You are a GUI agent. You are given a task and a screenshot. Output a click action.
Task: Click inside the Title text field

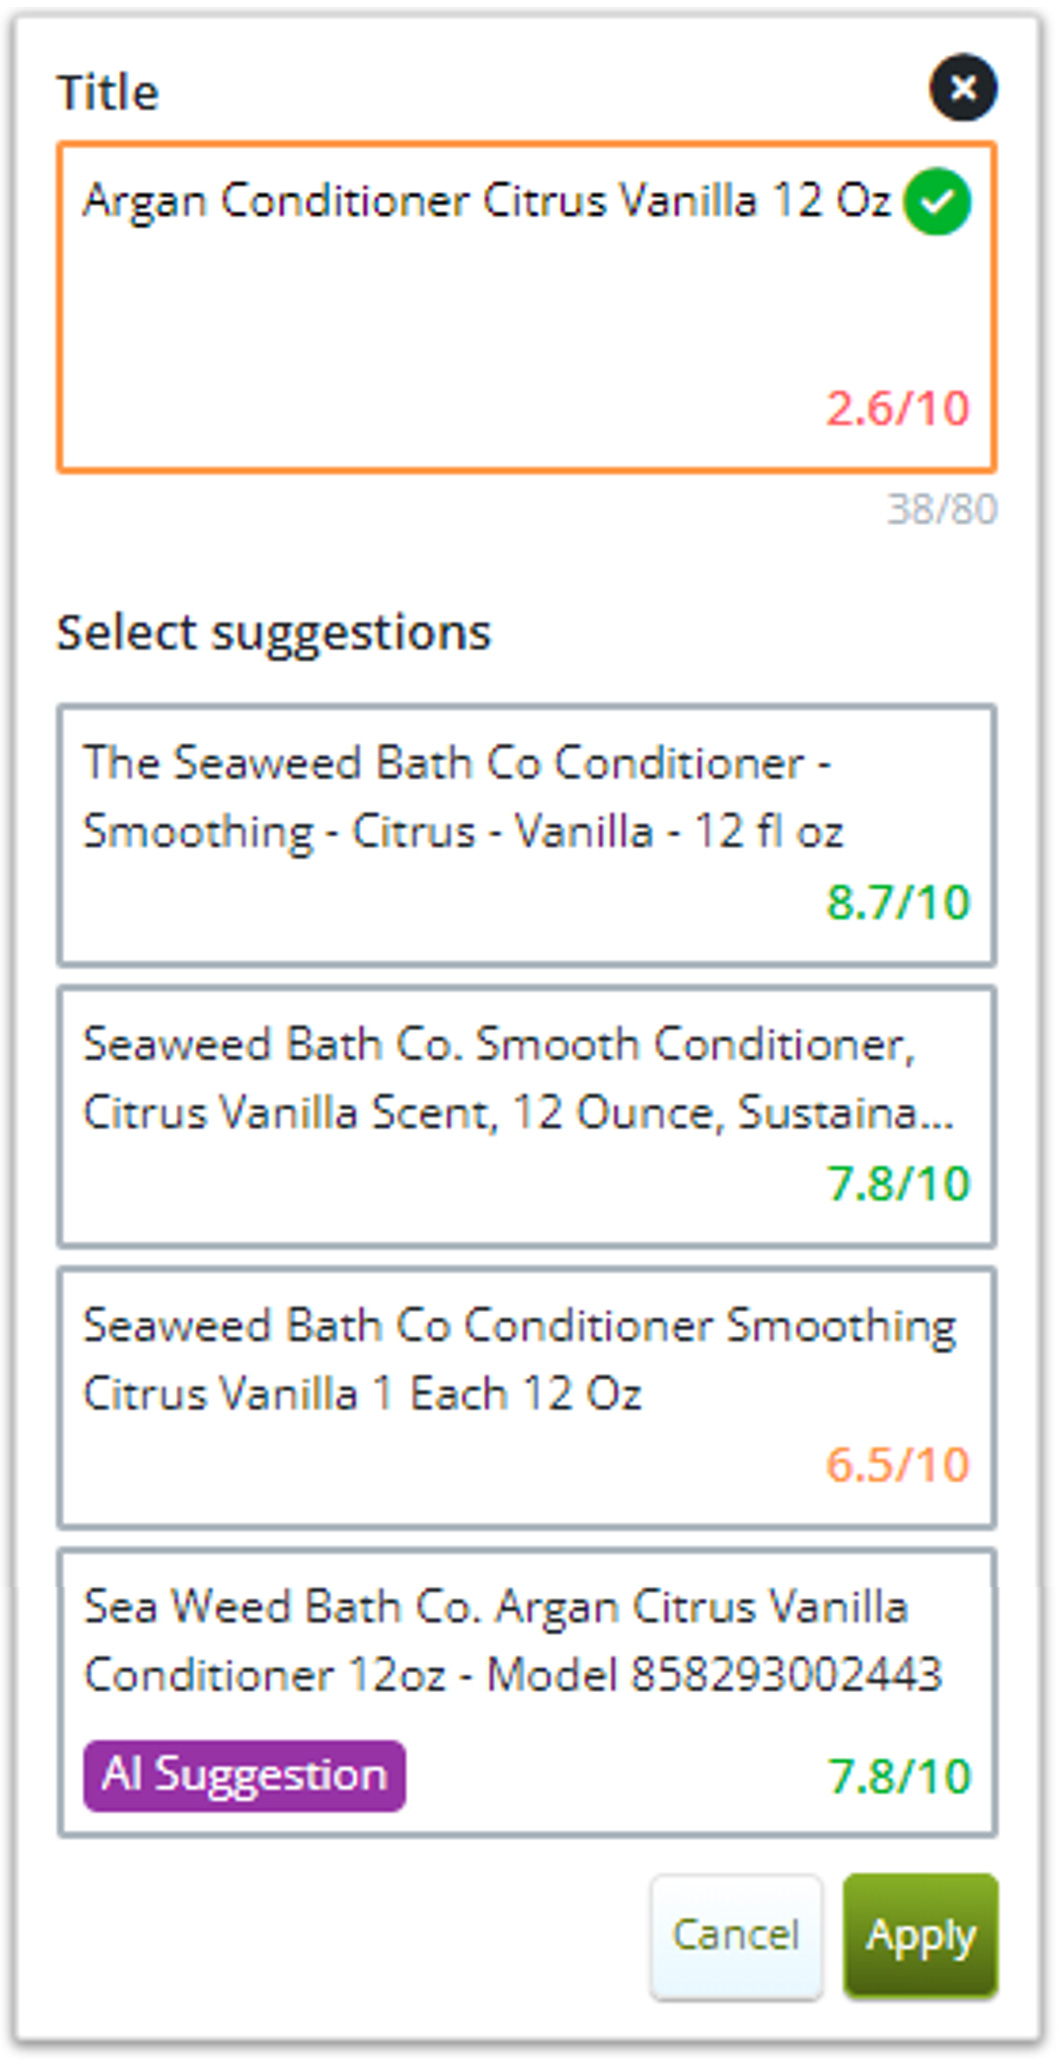pyautogui.click(x=526, y=307)
